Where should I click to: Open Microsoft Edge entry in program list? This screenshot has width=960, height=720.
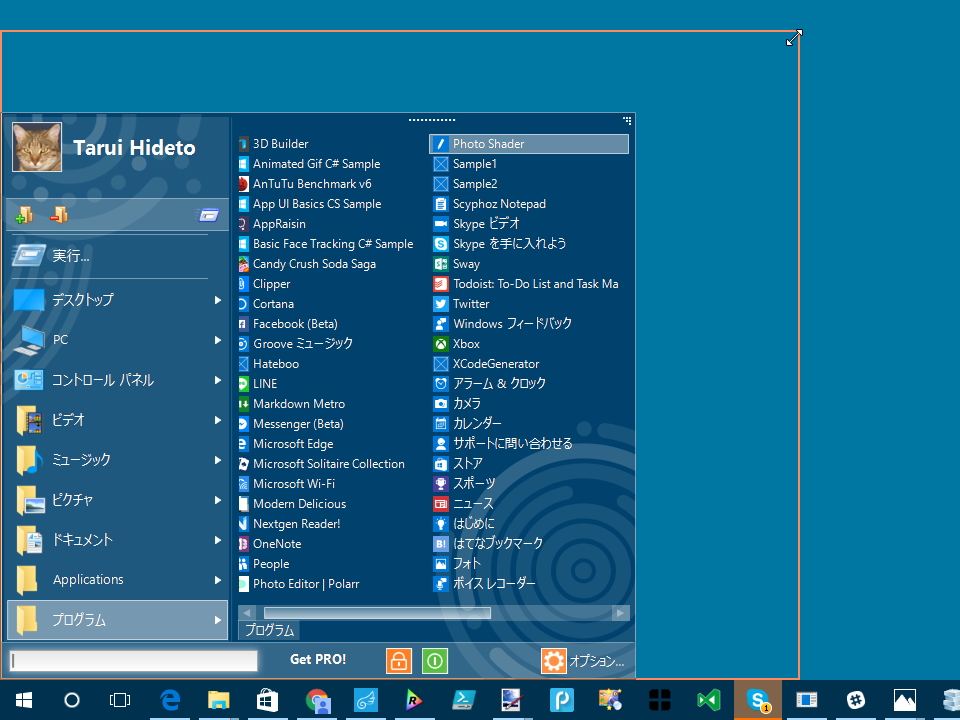point(286,444)
